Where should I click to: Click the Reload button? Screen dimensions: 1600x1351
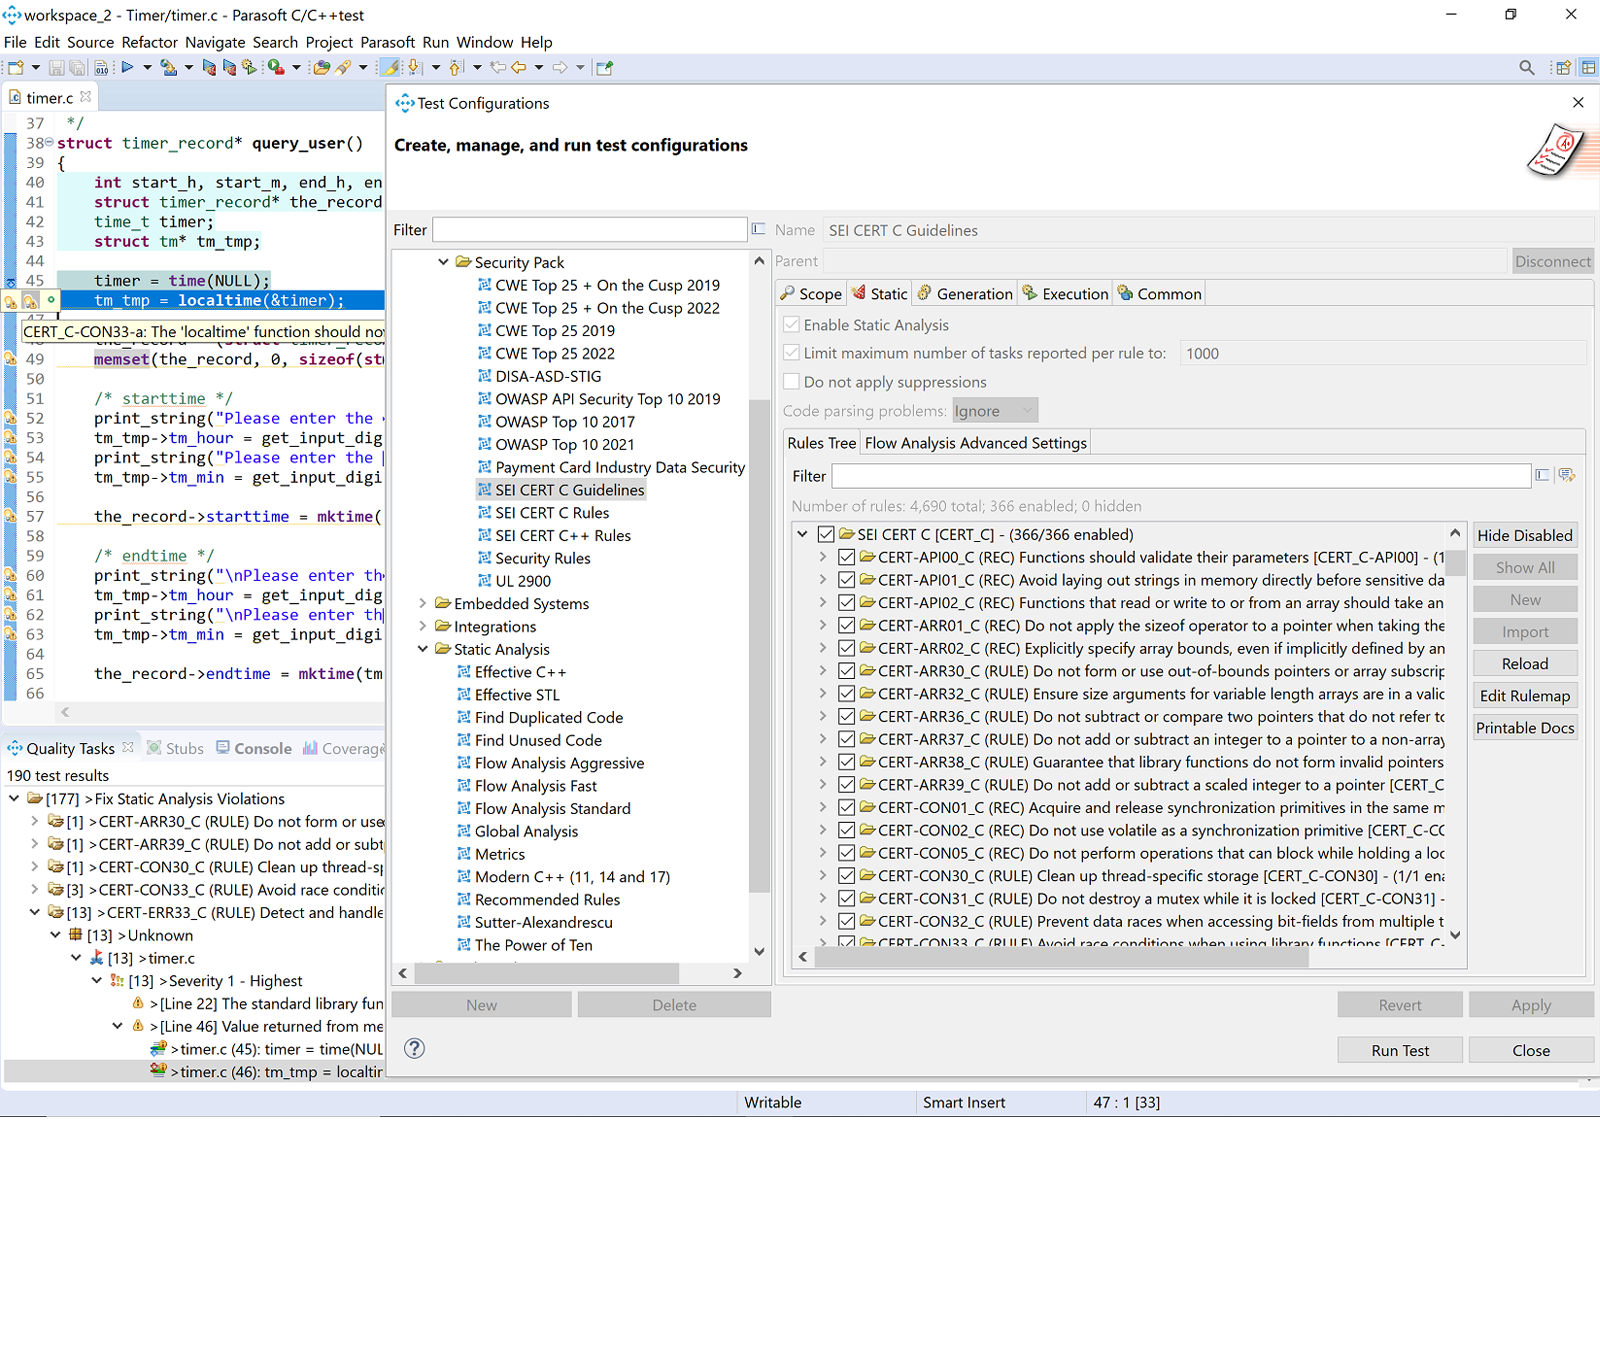tap(1525, 663)
